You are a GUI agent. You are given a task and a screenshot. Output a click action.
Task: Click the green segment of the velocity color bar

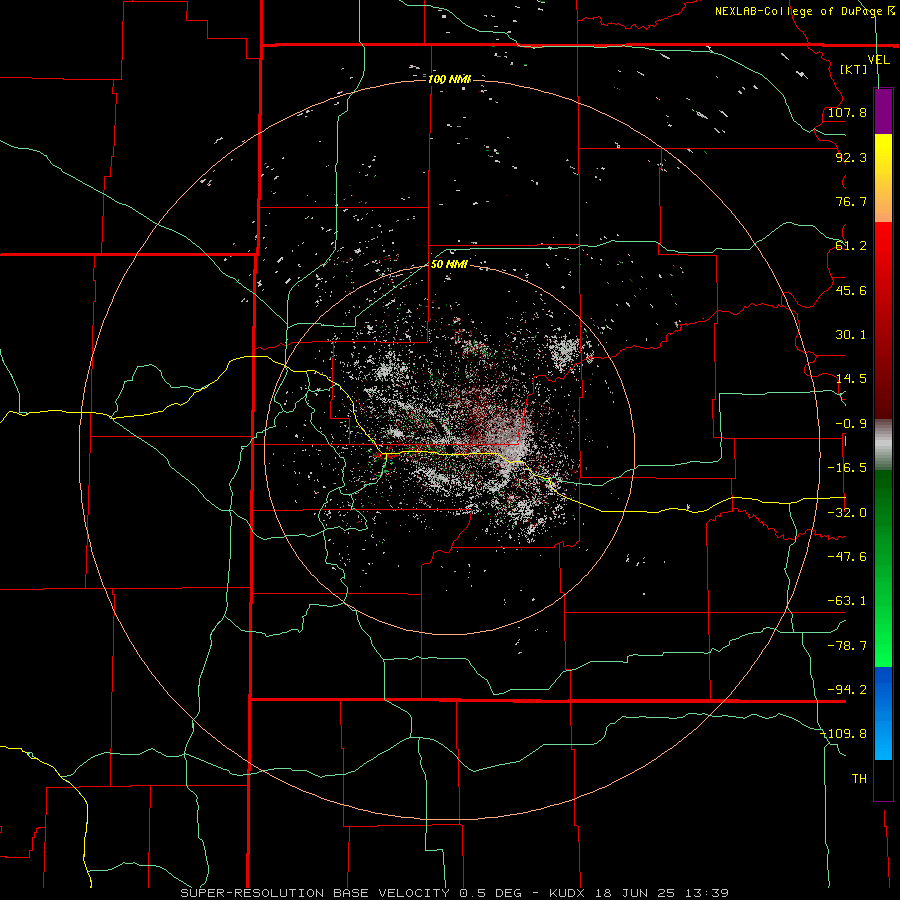[883, 568]
